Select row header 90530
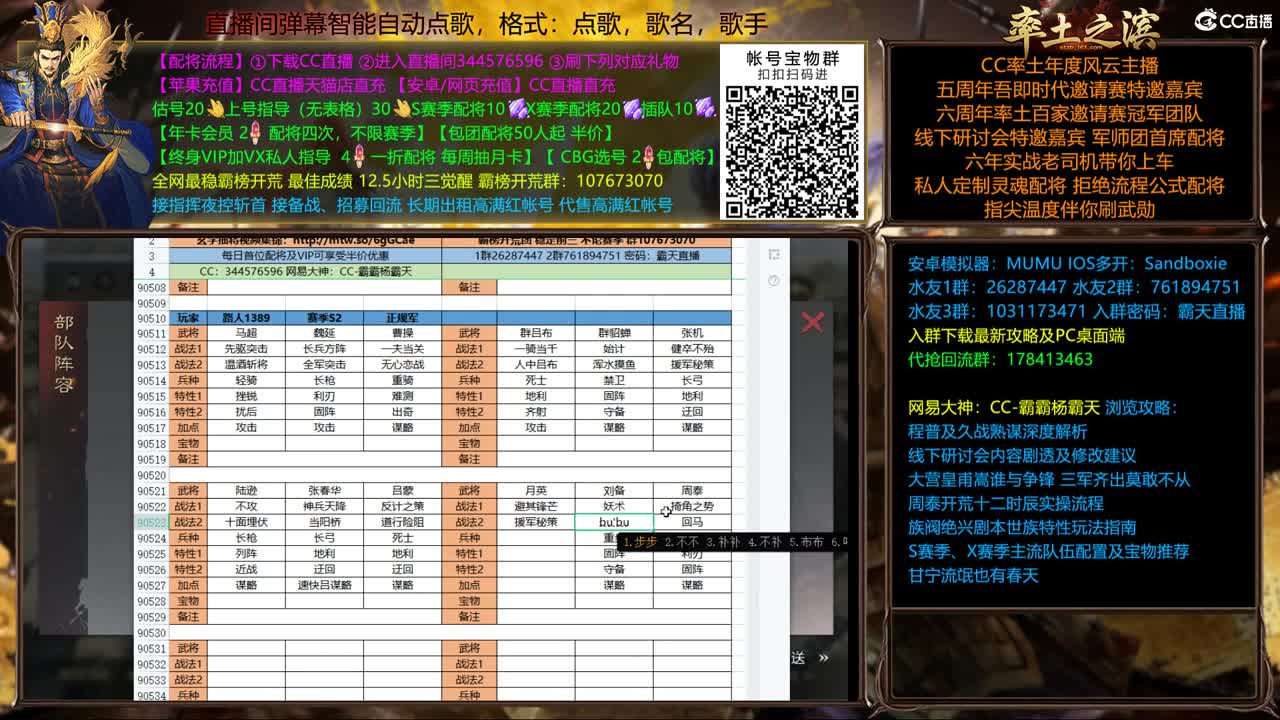 click(152, 633)
